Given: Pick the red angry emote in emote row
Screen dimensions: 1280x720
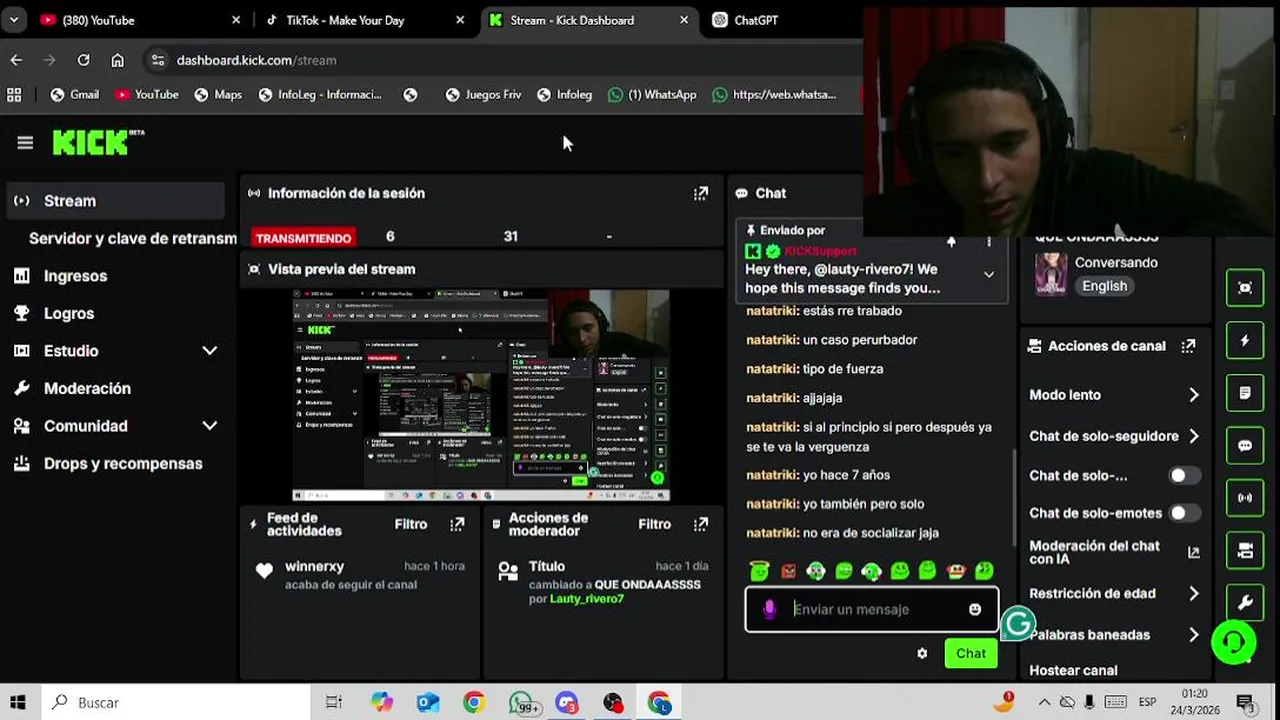Looking at the screenshot, I should point(788,571).
